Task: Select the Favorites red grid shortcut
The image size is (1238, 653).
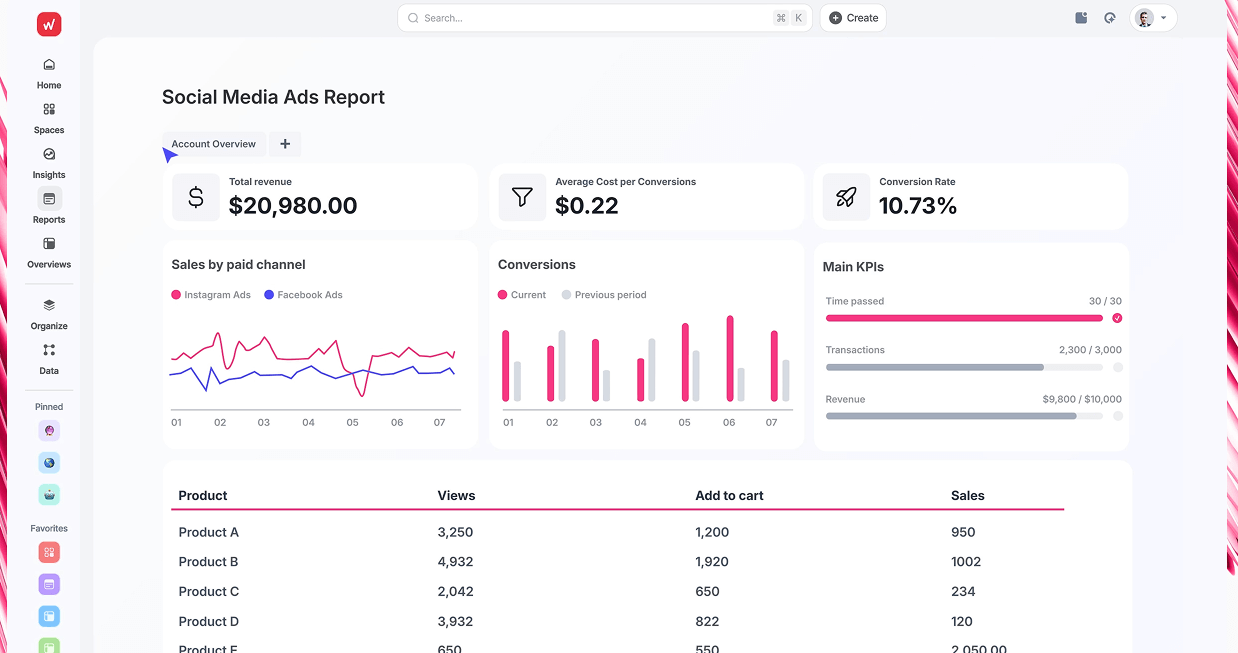Action: [x=48, y=551]
